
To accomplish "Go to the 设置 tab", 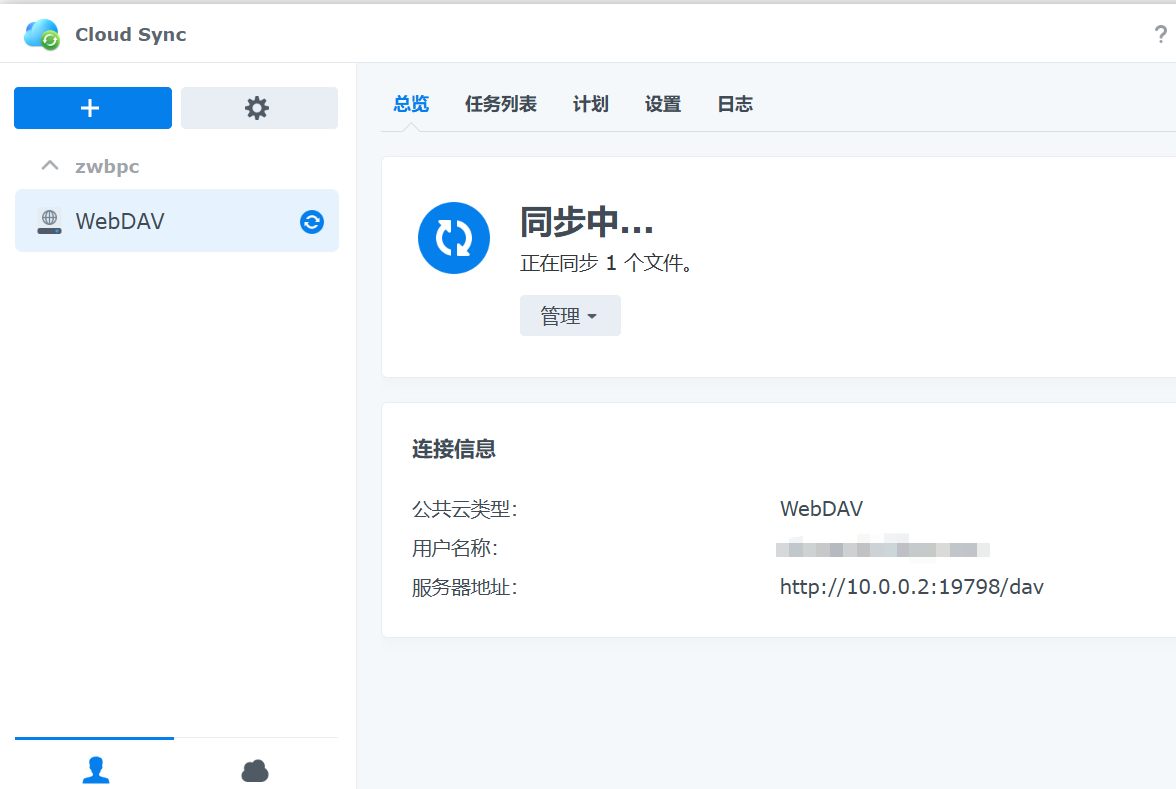I will tap(662, 104).
